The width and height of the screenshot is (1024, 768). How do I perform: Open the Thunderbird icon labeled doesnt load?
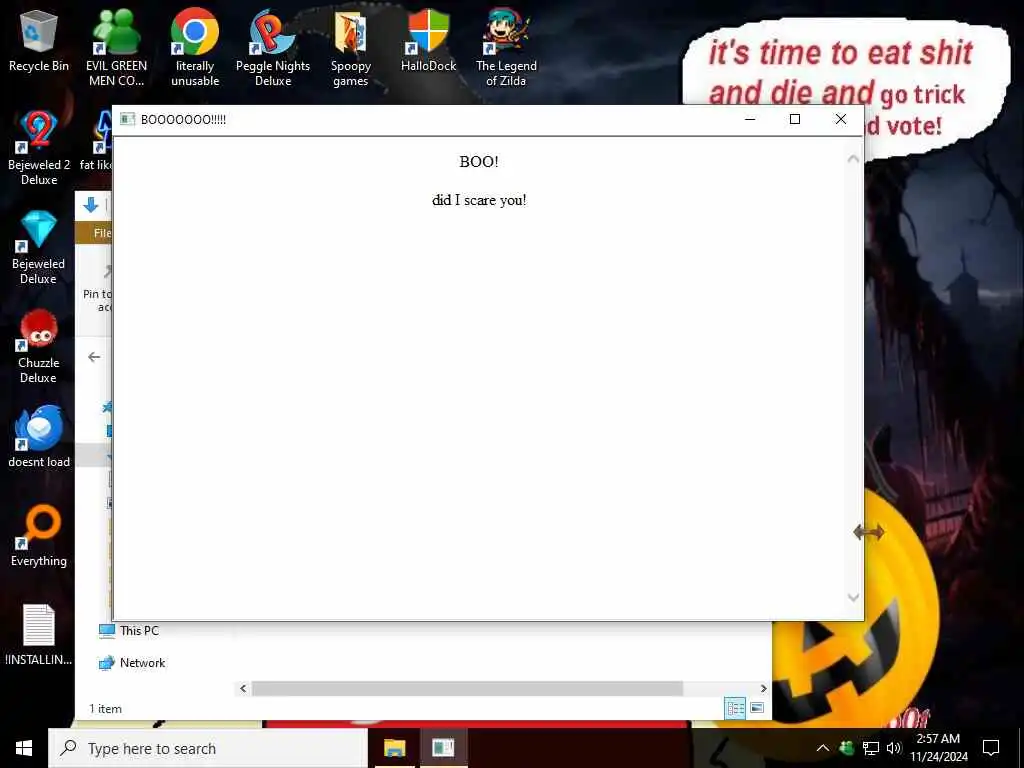[x=39, y=436]
